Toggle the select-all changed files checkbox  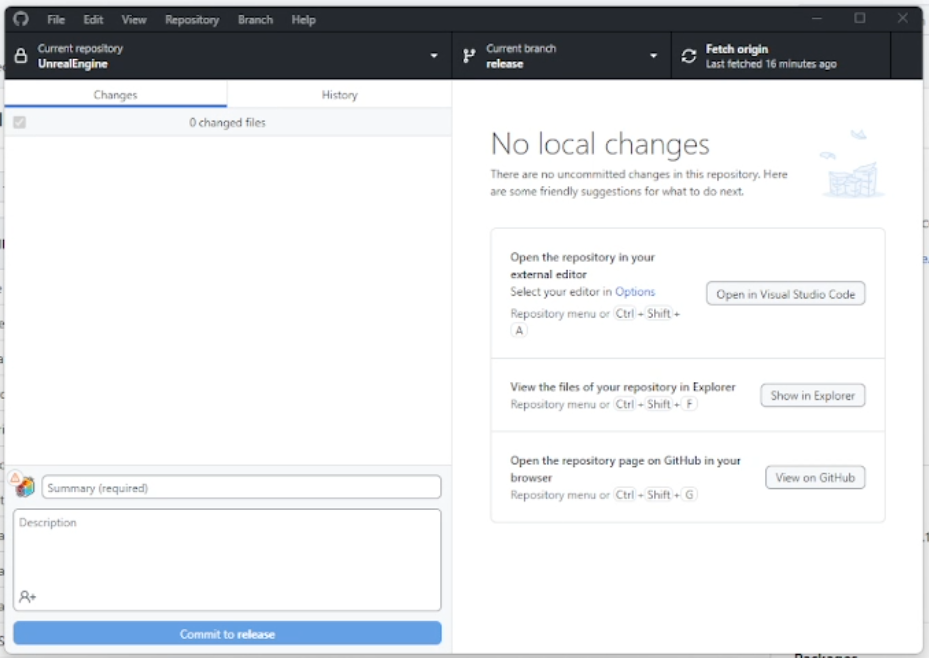coord(20,123)
